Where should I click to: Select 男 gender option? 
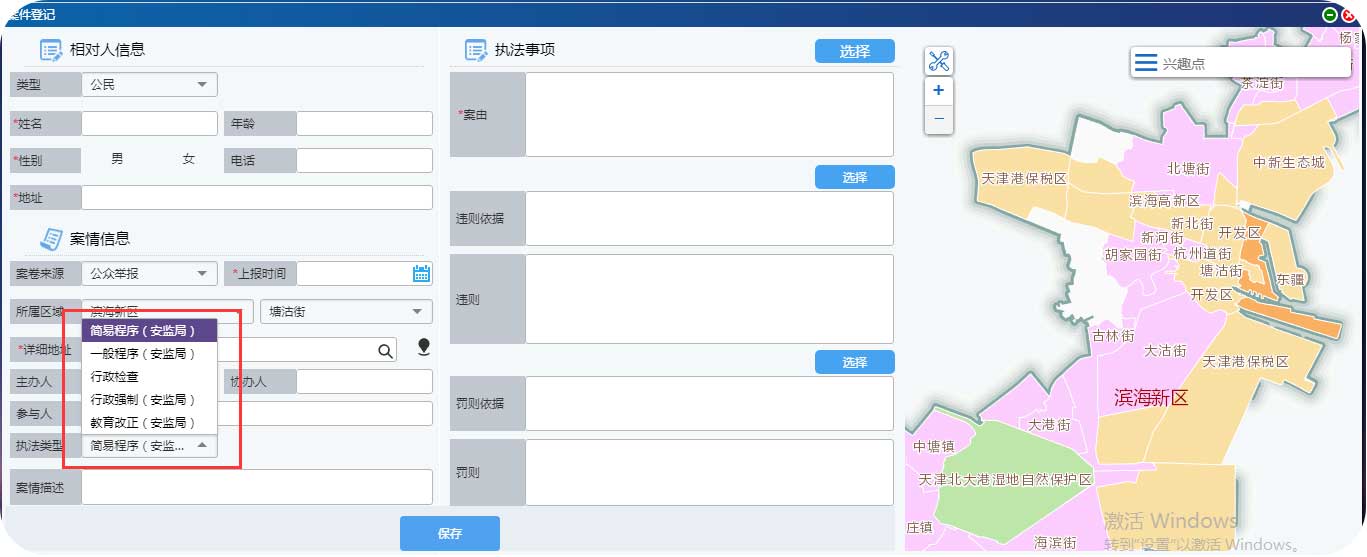coord(117,160)
